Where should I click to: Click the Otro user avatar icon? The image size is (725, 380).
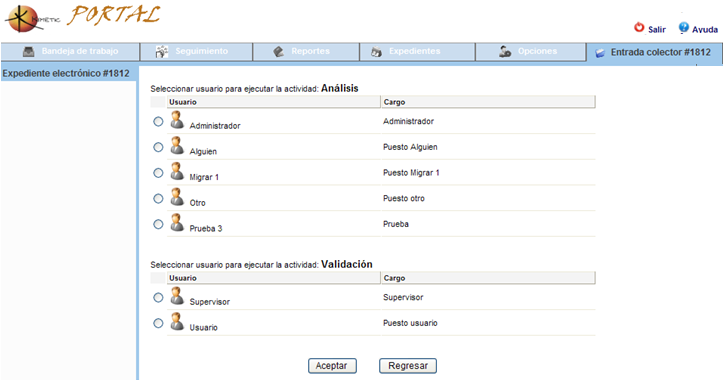coord(177,196)
